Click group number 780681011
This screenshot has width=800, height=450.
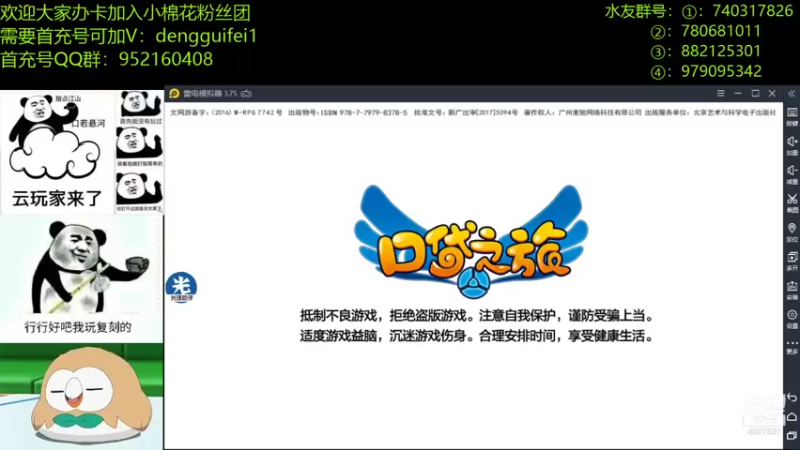[x=721, y=31]
